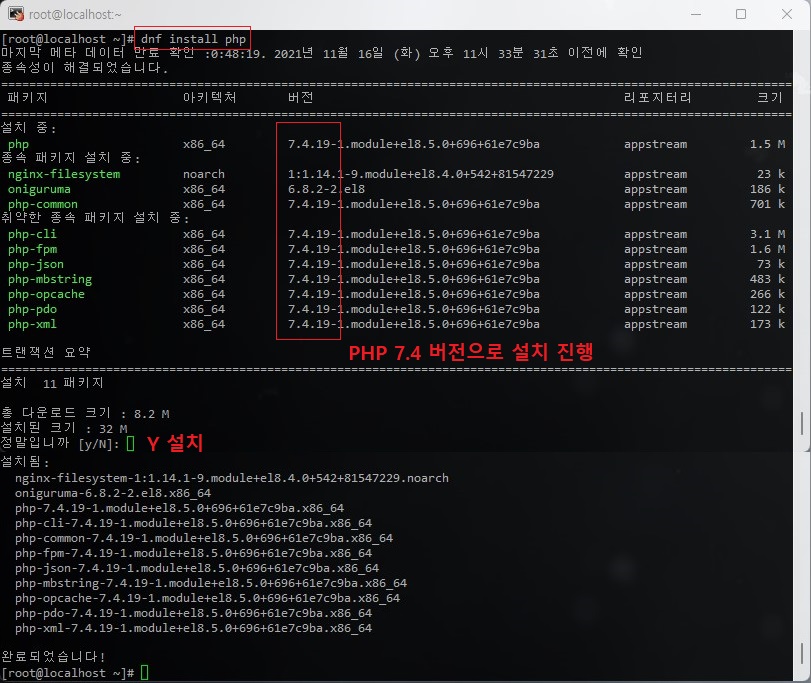The image size is (812, 683).
Task: Click '설치 11 패키지' line
Action: pyautogui.click(x=52, y=383)
